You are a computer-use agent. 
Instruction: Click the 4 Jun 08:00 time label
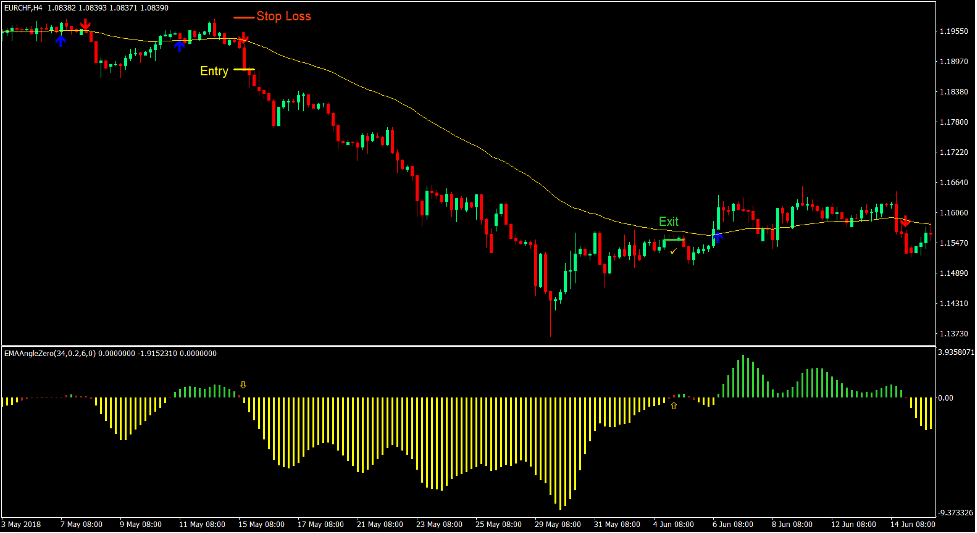tap(674, 524)
